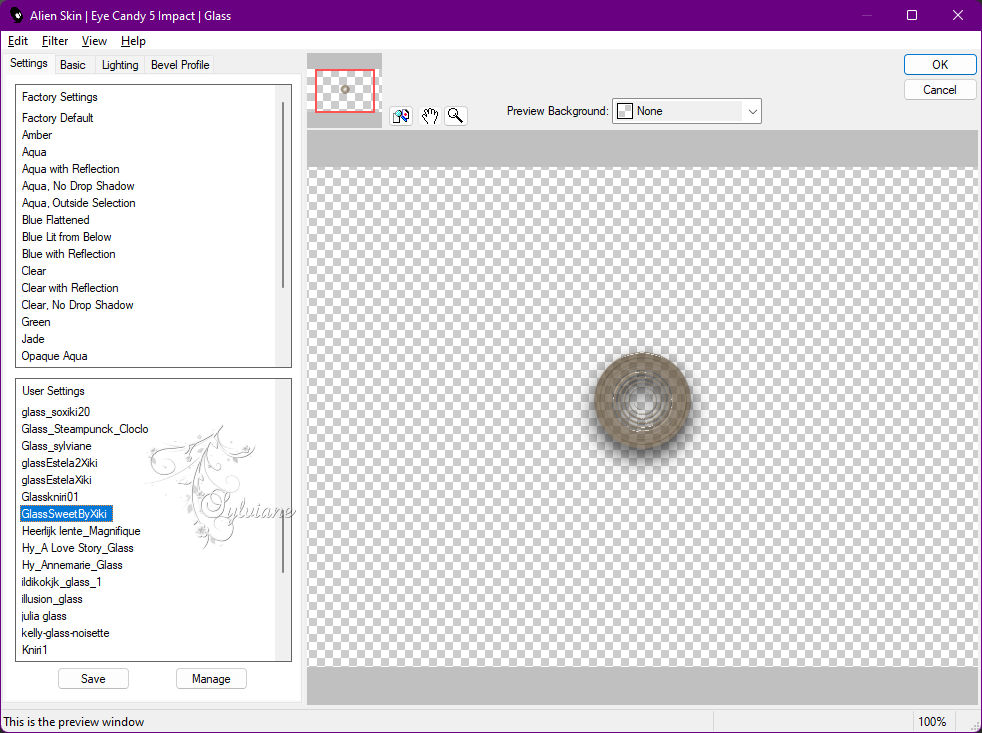The image size is (982, 733).
Task: Select the magnifier zoom tool
Action: pyautogui.click(x=456, y=116)
